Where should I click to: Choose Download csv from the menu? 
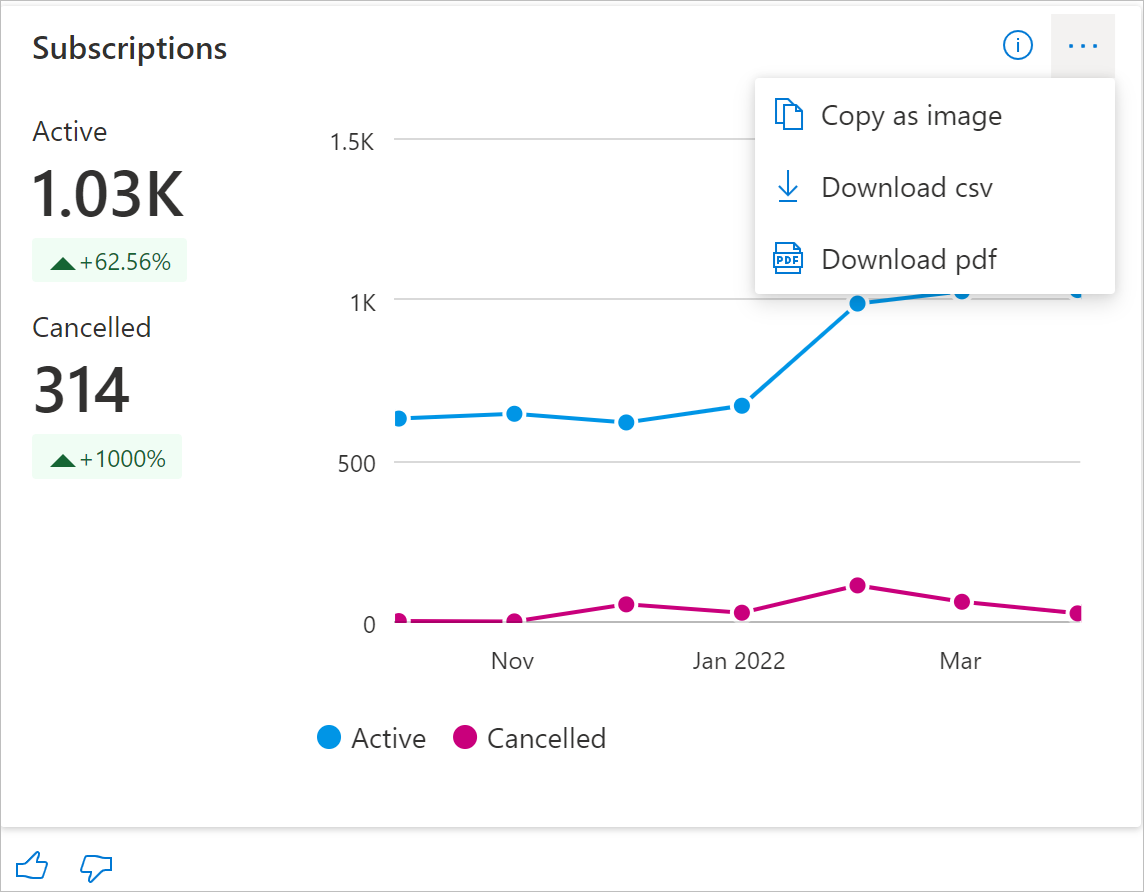pos(907,187)
